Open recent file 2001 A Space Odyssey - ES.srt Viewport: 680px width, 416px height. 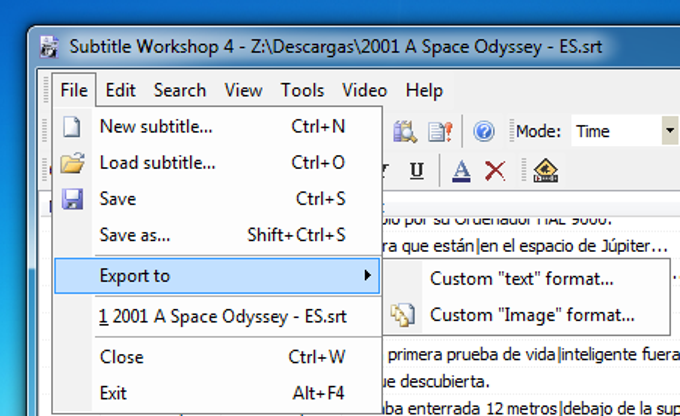[x=217, y=316]
